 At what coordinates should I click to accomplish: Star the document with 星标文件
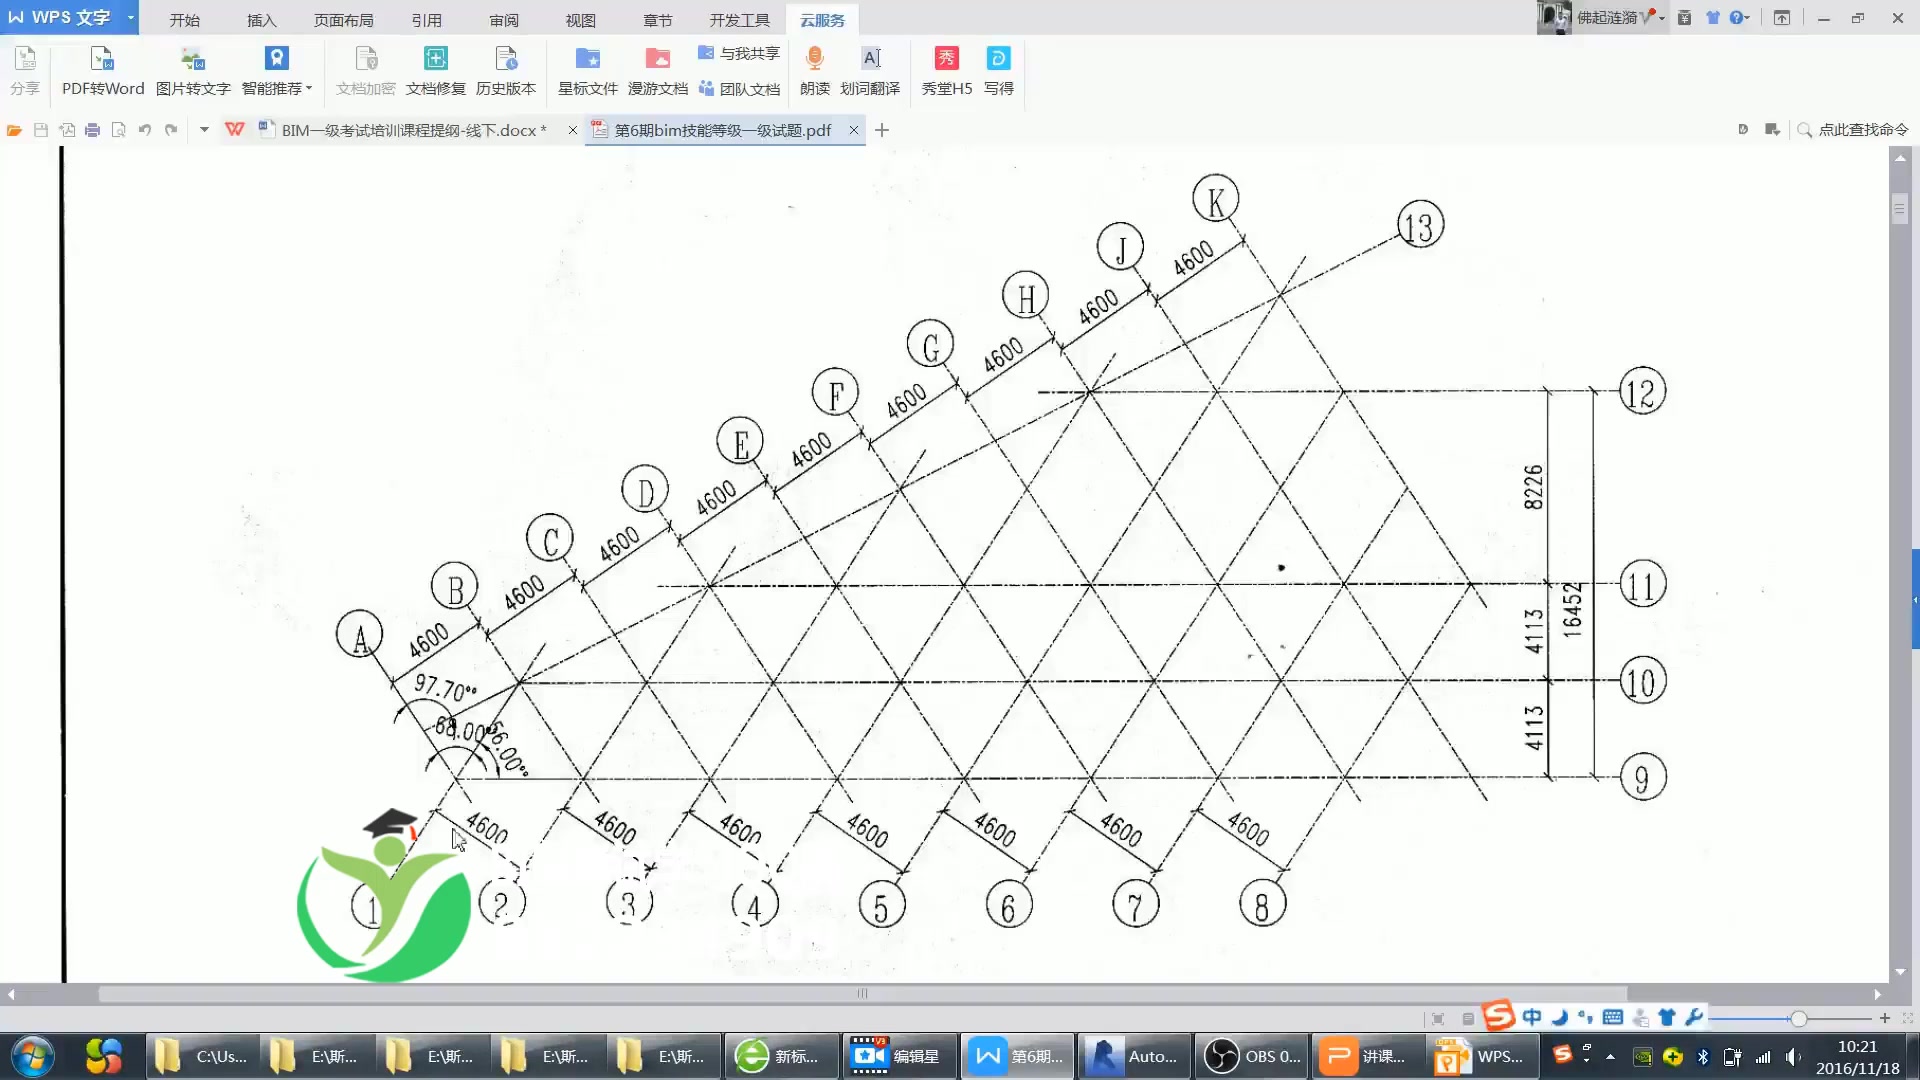(x=587, y=70)
